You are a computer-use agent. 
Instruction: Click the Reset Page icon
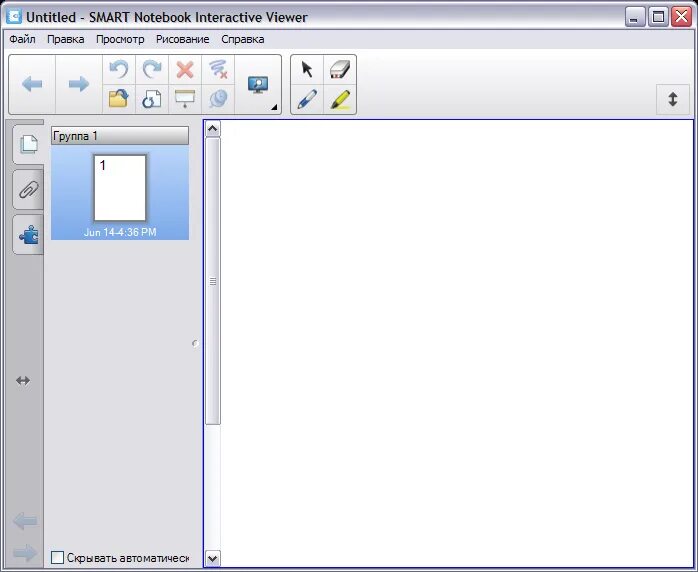[x=152, y=99]
